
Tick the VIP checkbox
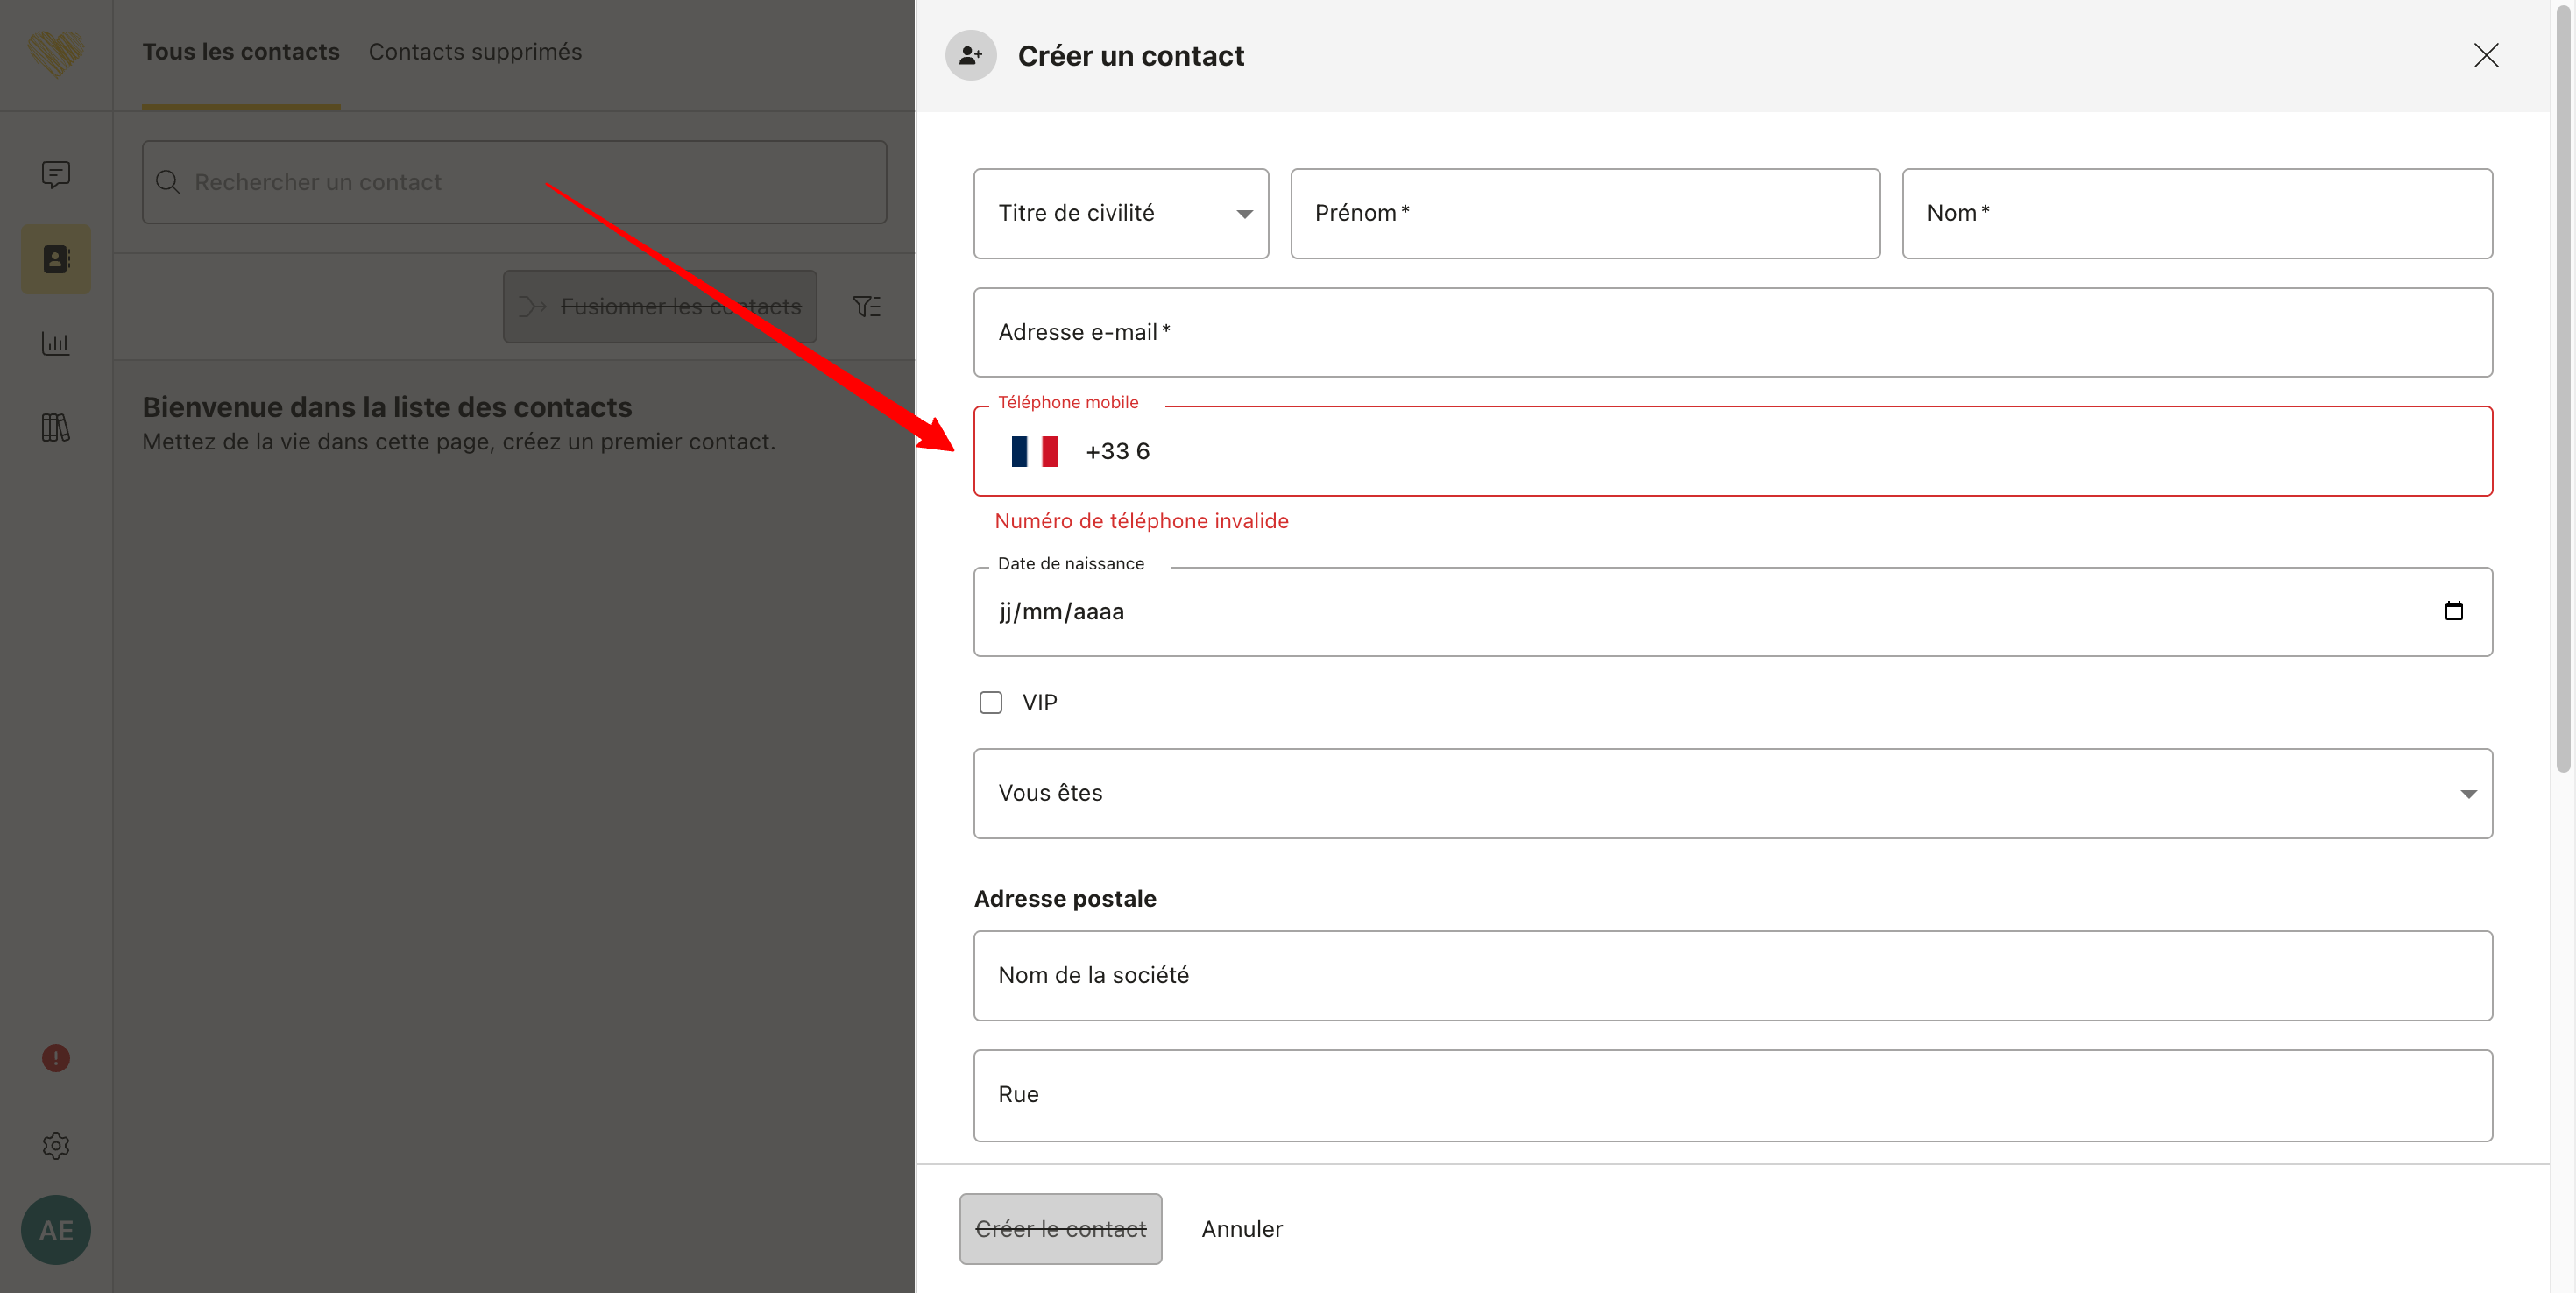(991, 703)
